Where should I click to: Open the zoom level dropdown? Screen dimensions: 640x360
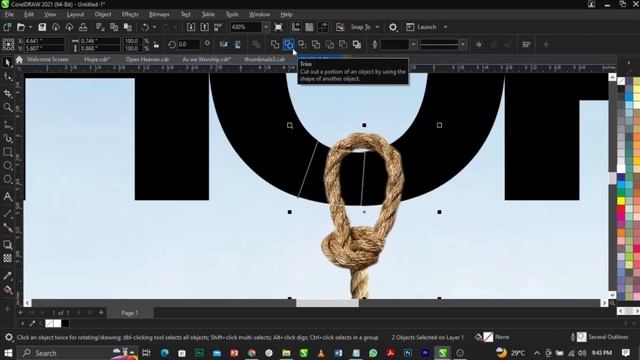(x=266, y=27)
